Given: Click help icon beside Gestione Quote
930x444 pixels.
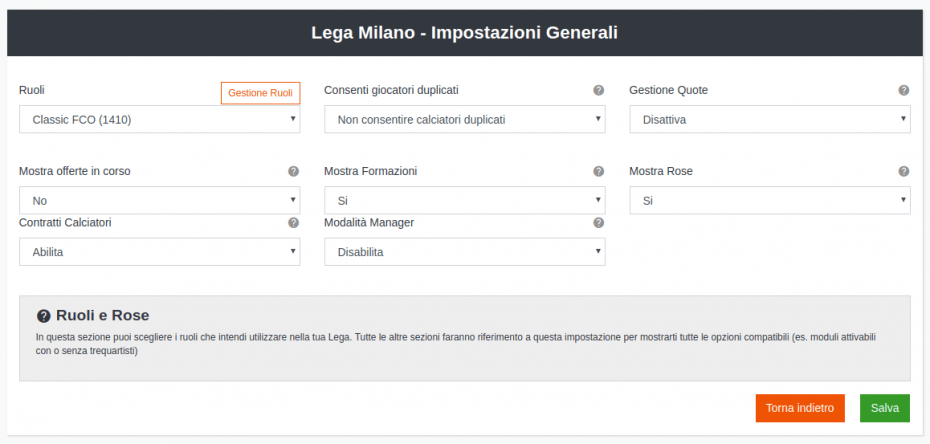Looking at the screenshot, I should tap(903, 90).
